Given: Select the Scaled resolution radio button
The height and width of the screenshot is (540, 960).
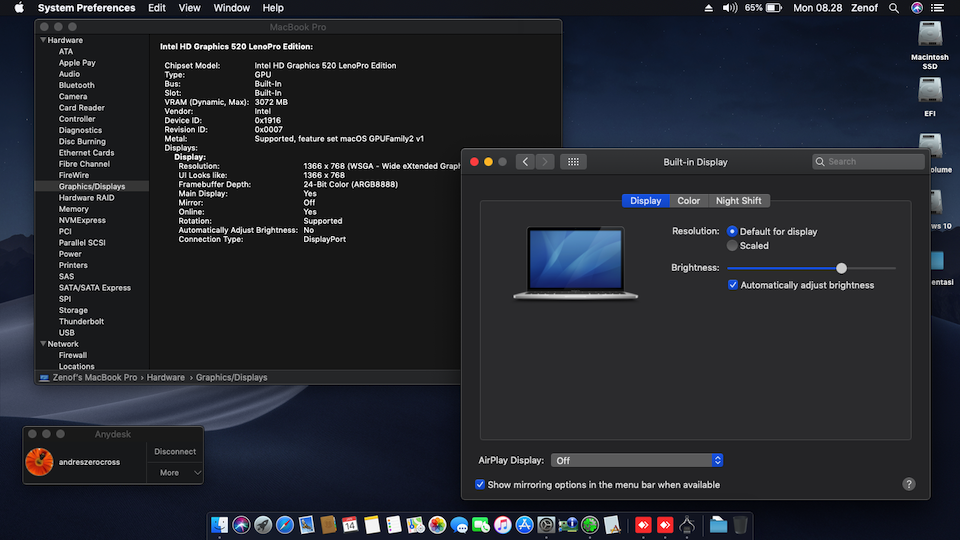Looking at the screenshot, I should pyautogui.click(x=733, y=246).
